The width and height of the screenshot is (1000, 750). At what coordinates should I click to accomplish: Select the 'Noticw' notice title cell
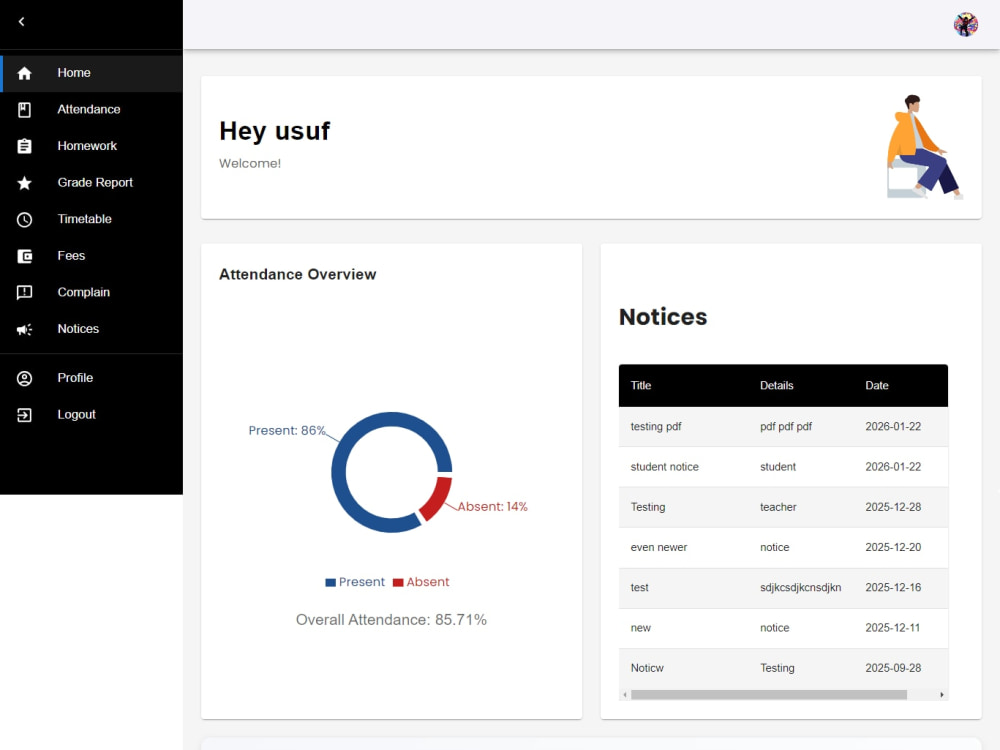647,668
